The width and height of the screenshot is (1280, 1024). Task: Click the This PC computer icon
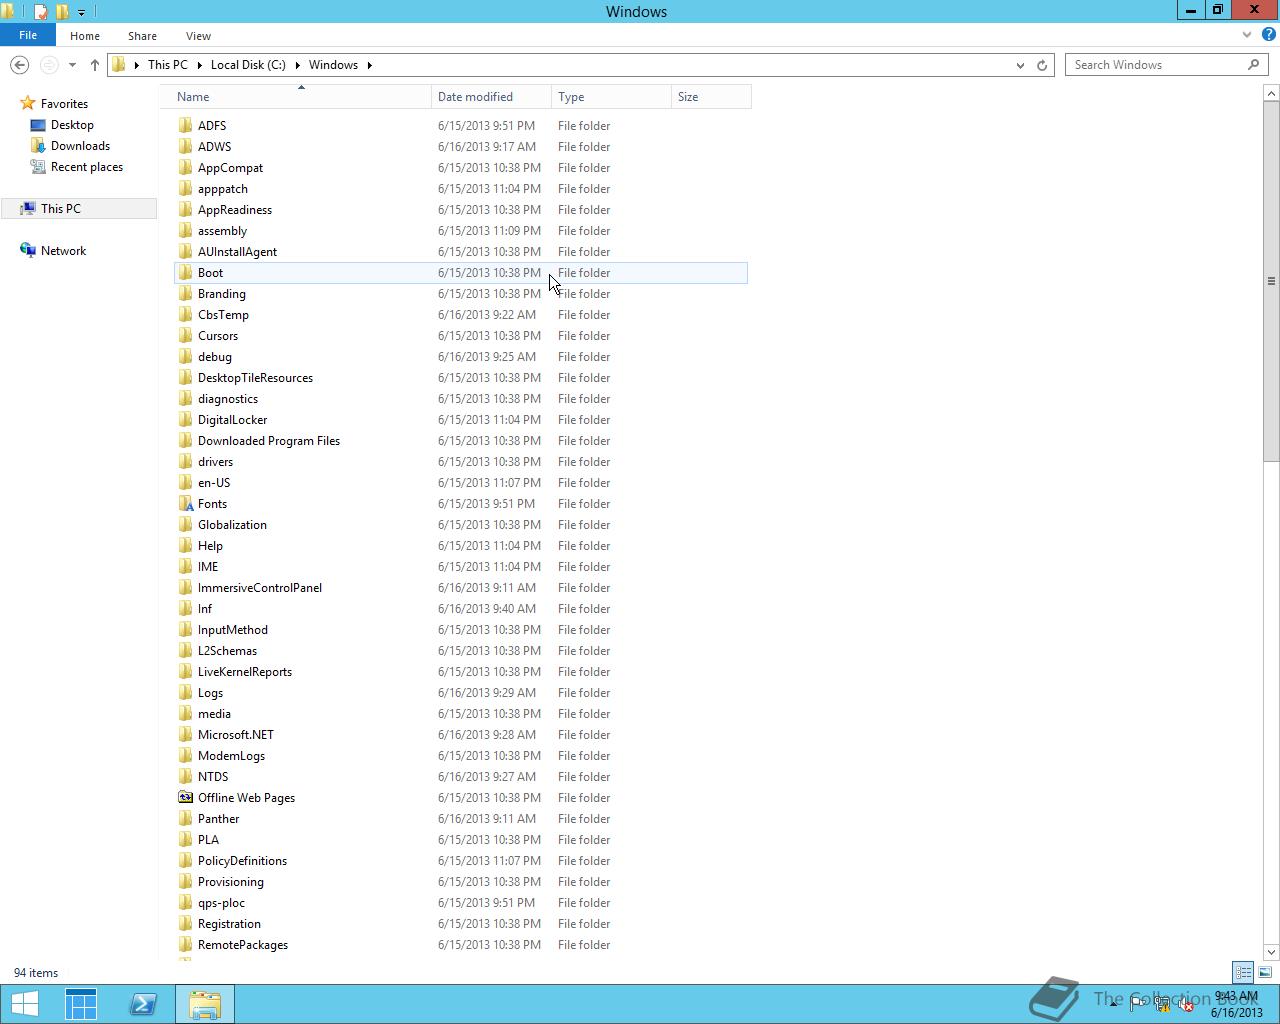click(28, 209)
